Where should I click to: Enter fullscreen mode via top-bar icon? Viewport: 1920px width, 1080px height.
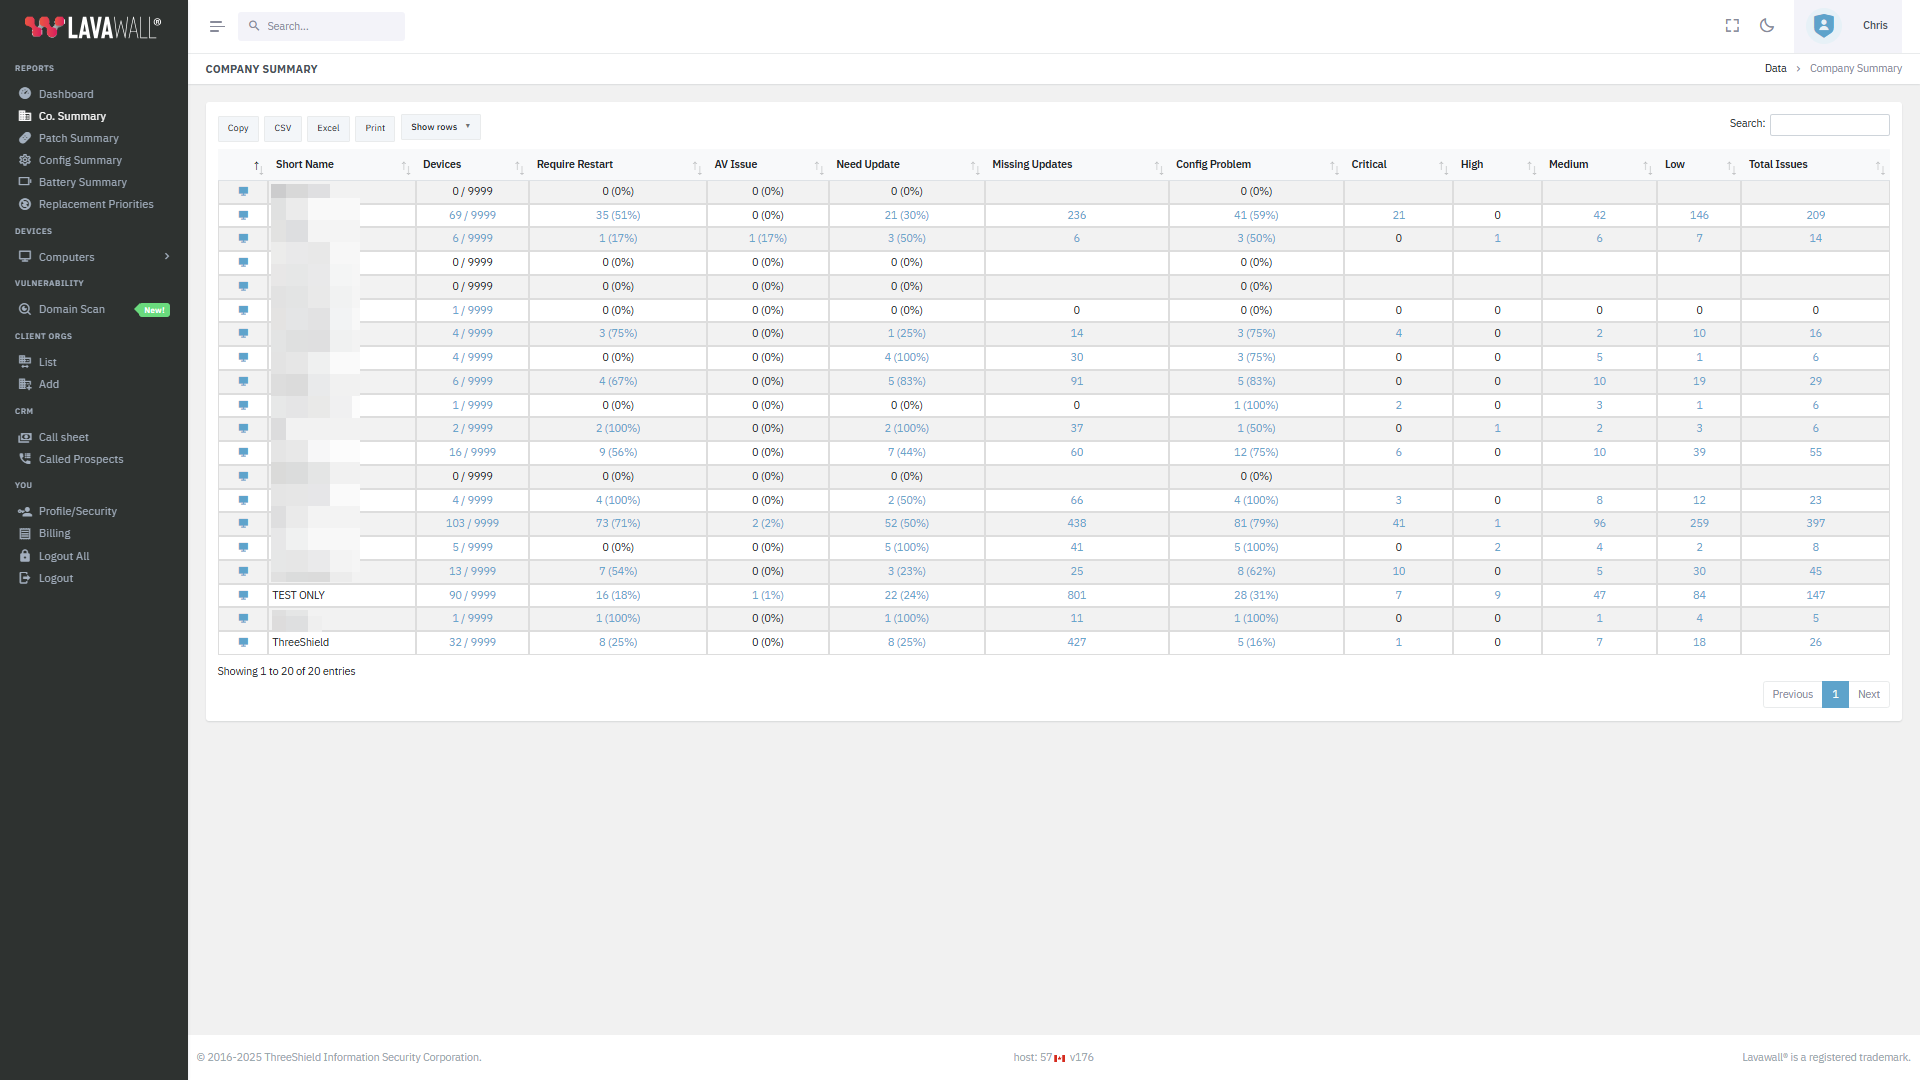point(1732,26)
